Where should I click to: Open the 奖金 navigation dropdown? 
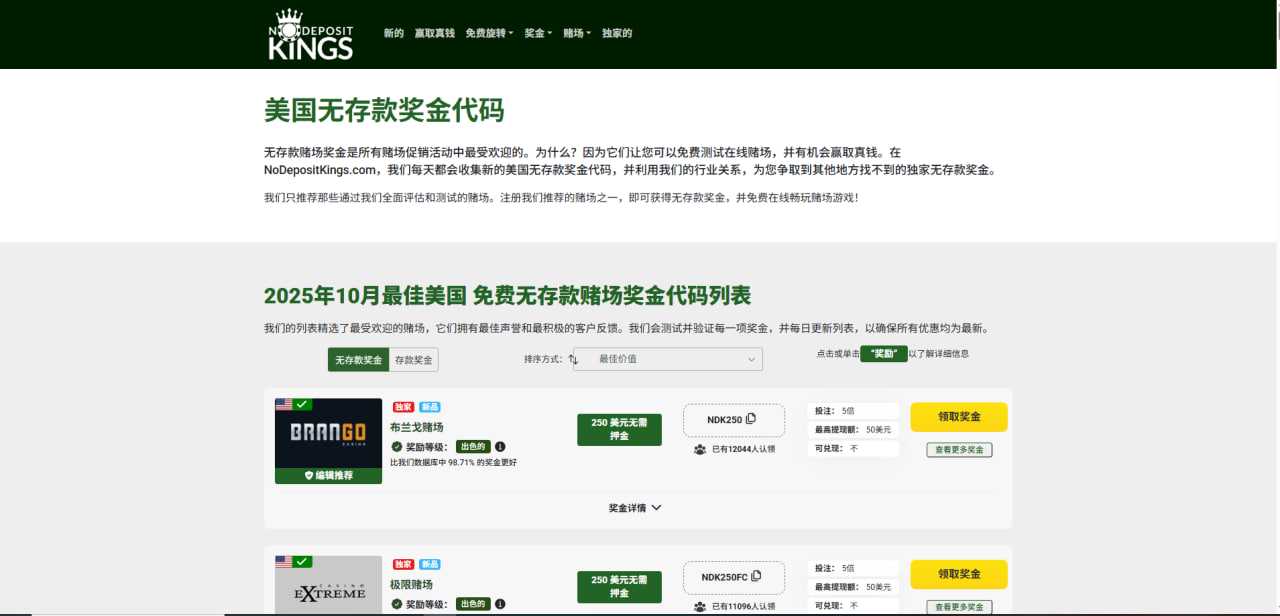click(538, 33)
